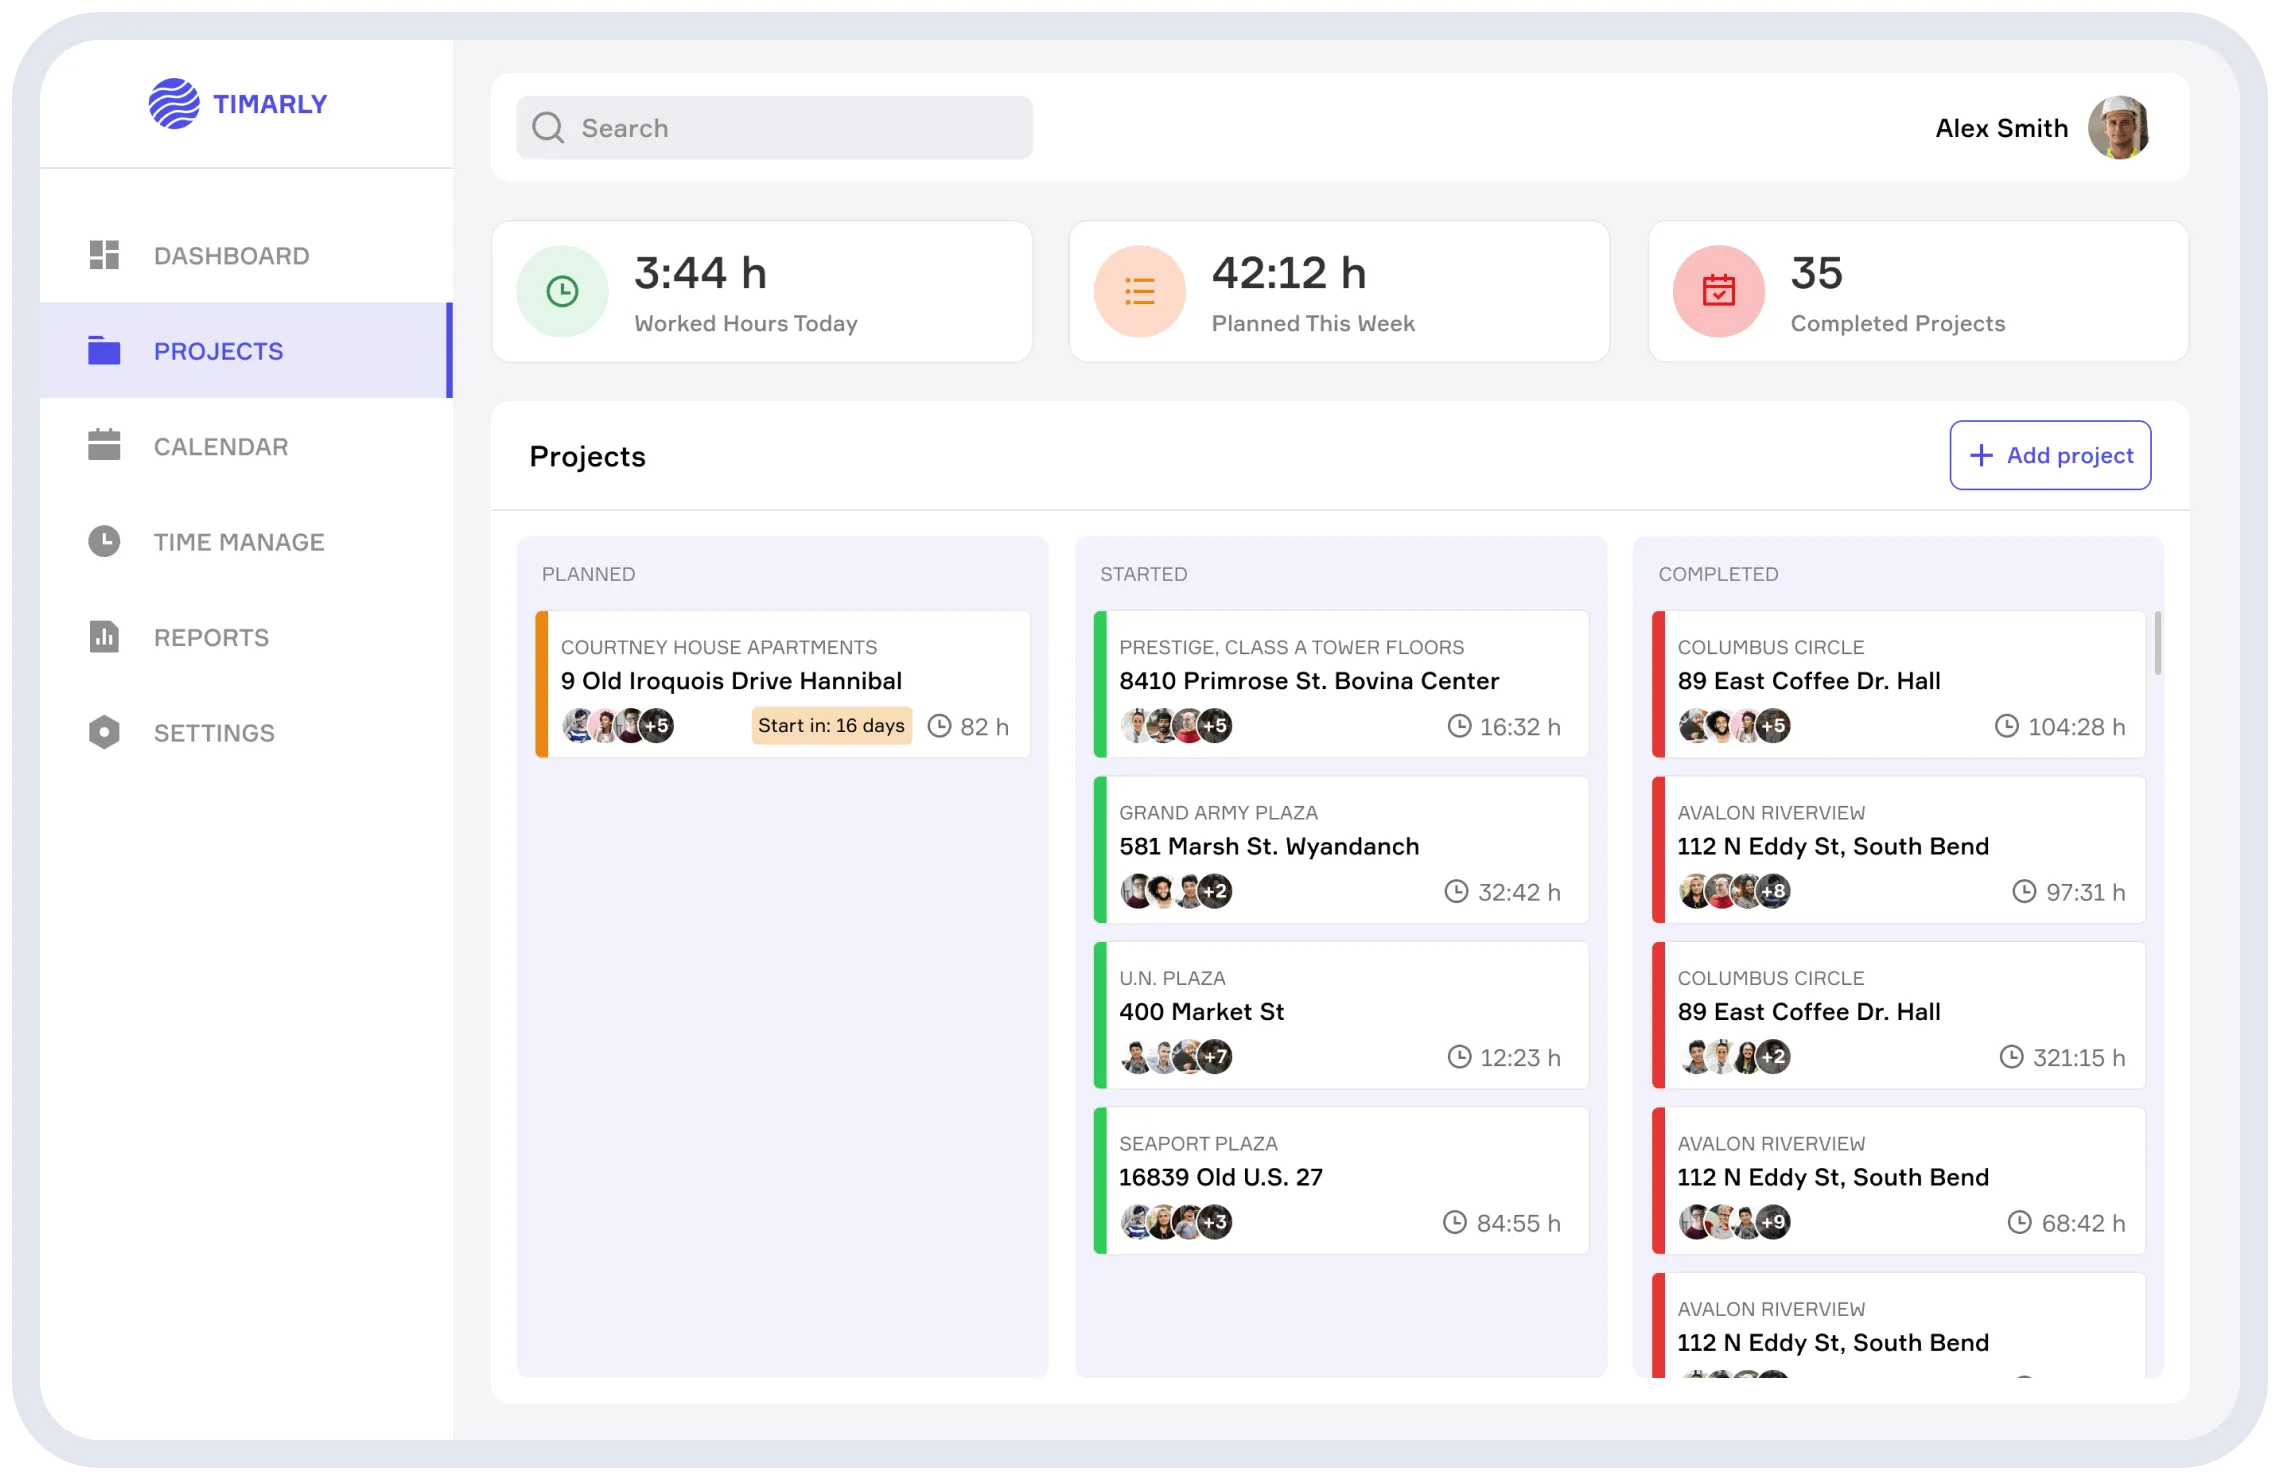Image resolution: width=2280 pixels, height=1480 pixels.
Task: Click the +5 members badge on Prestige card
Action: click(x=1214, y=726)
